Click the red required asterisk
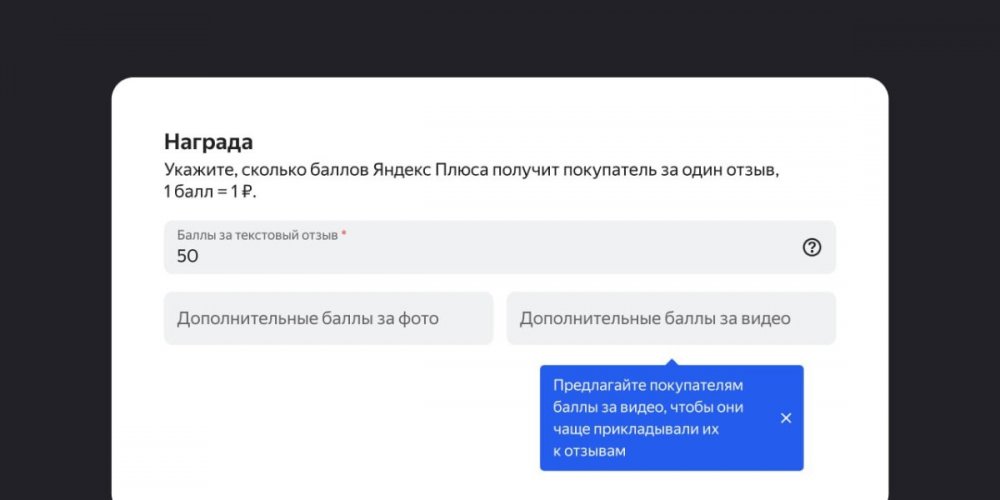1000x500 pixels. click(344, 234)
